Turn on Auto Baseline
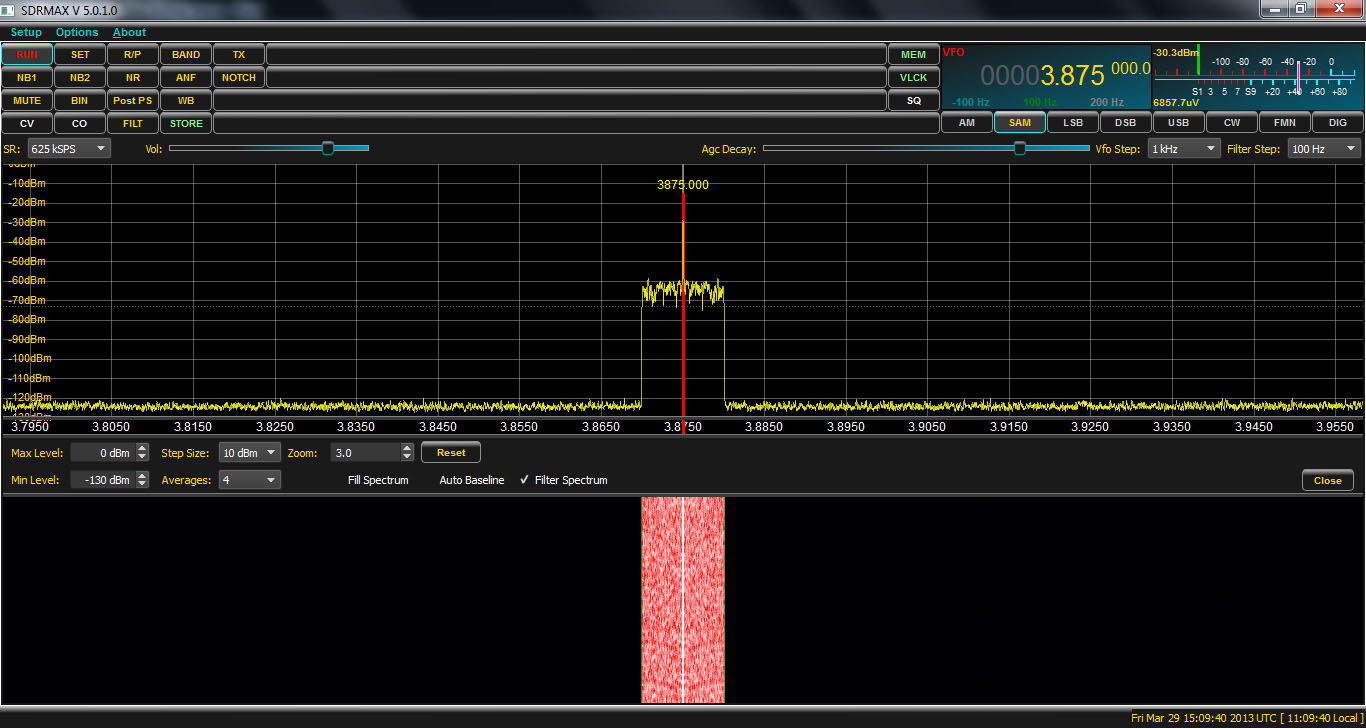Screen dimensions: 1366x728 [470, 480]
